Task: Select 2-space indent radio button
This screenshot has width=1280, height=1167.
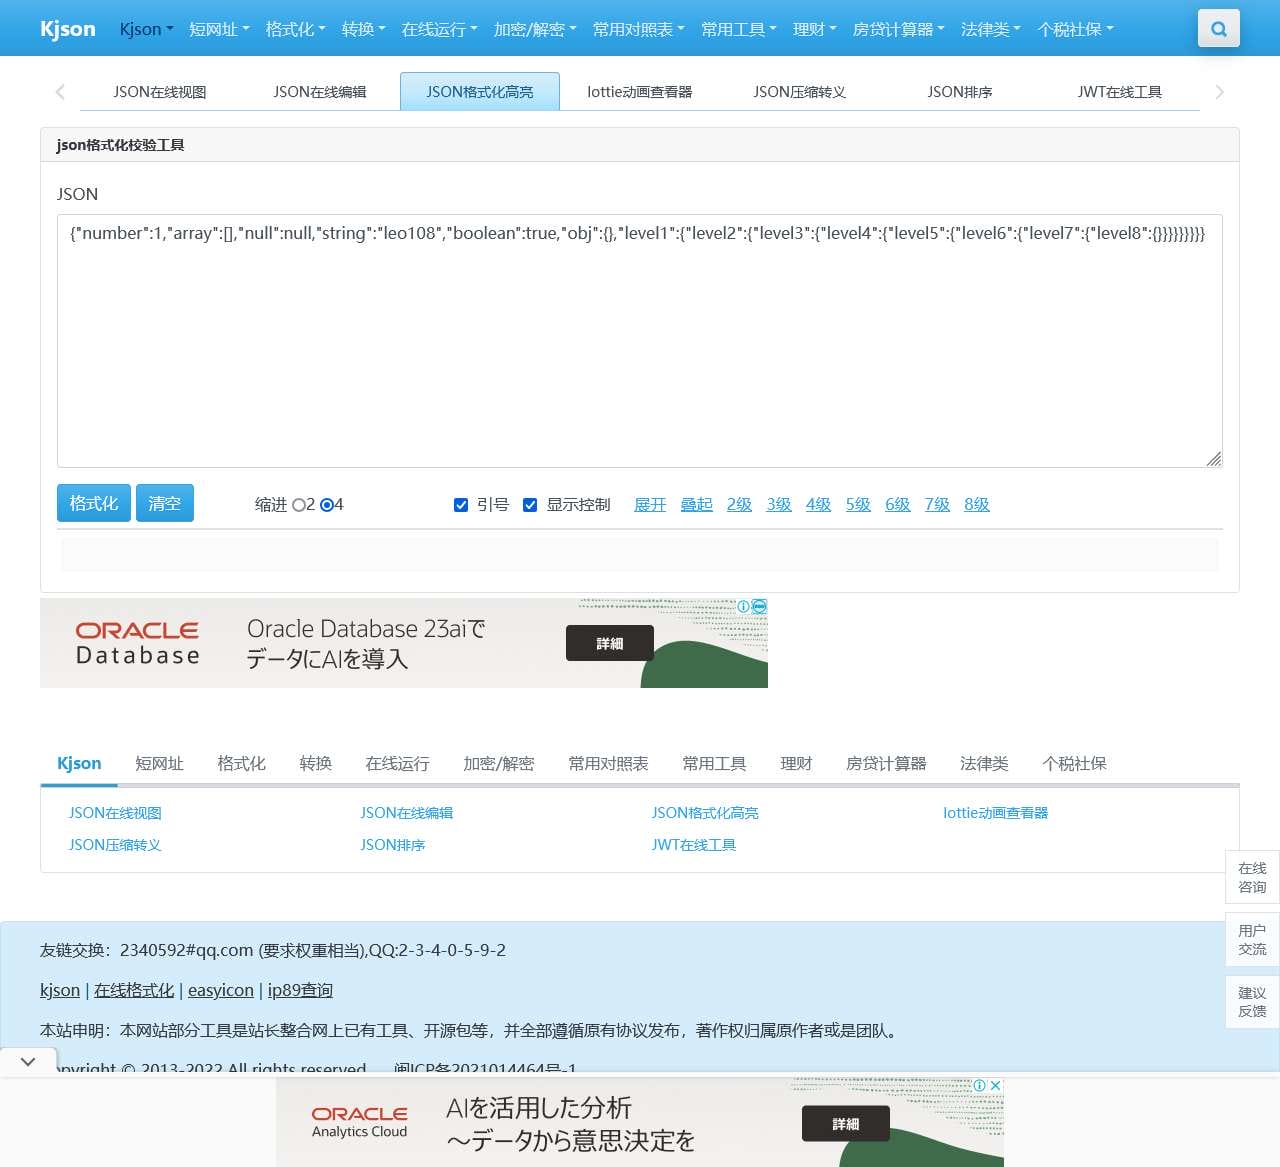Action: coord(298,505)
